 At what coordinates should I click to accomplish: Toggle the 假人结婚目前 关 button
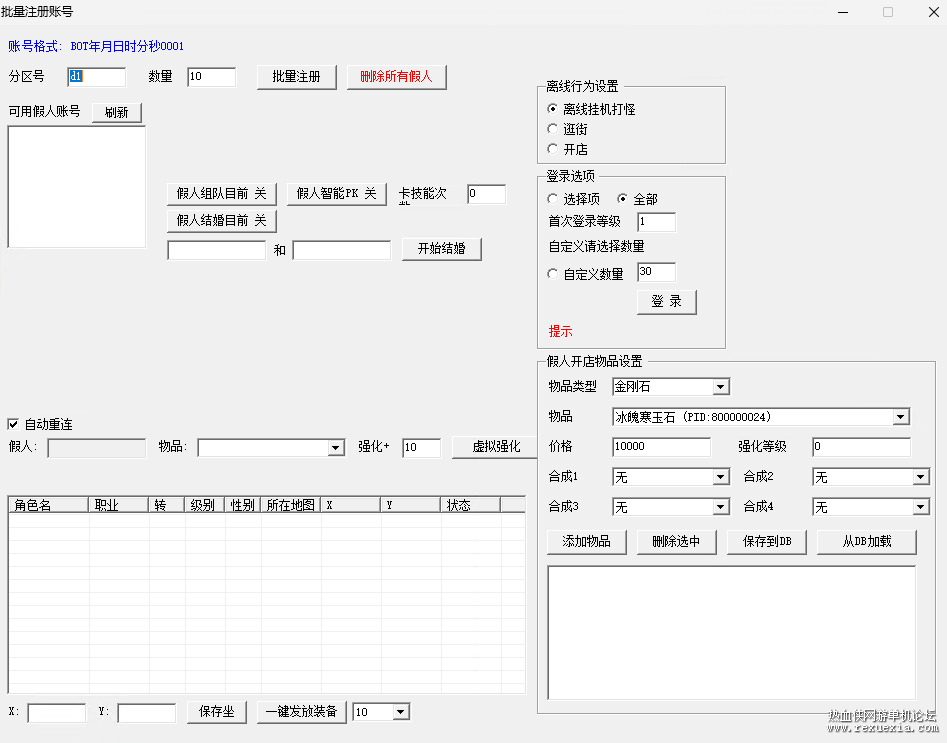222,220
